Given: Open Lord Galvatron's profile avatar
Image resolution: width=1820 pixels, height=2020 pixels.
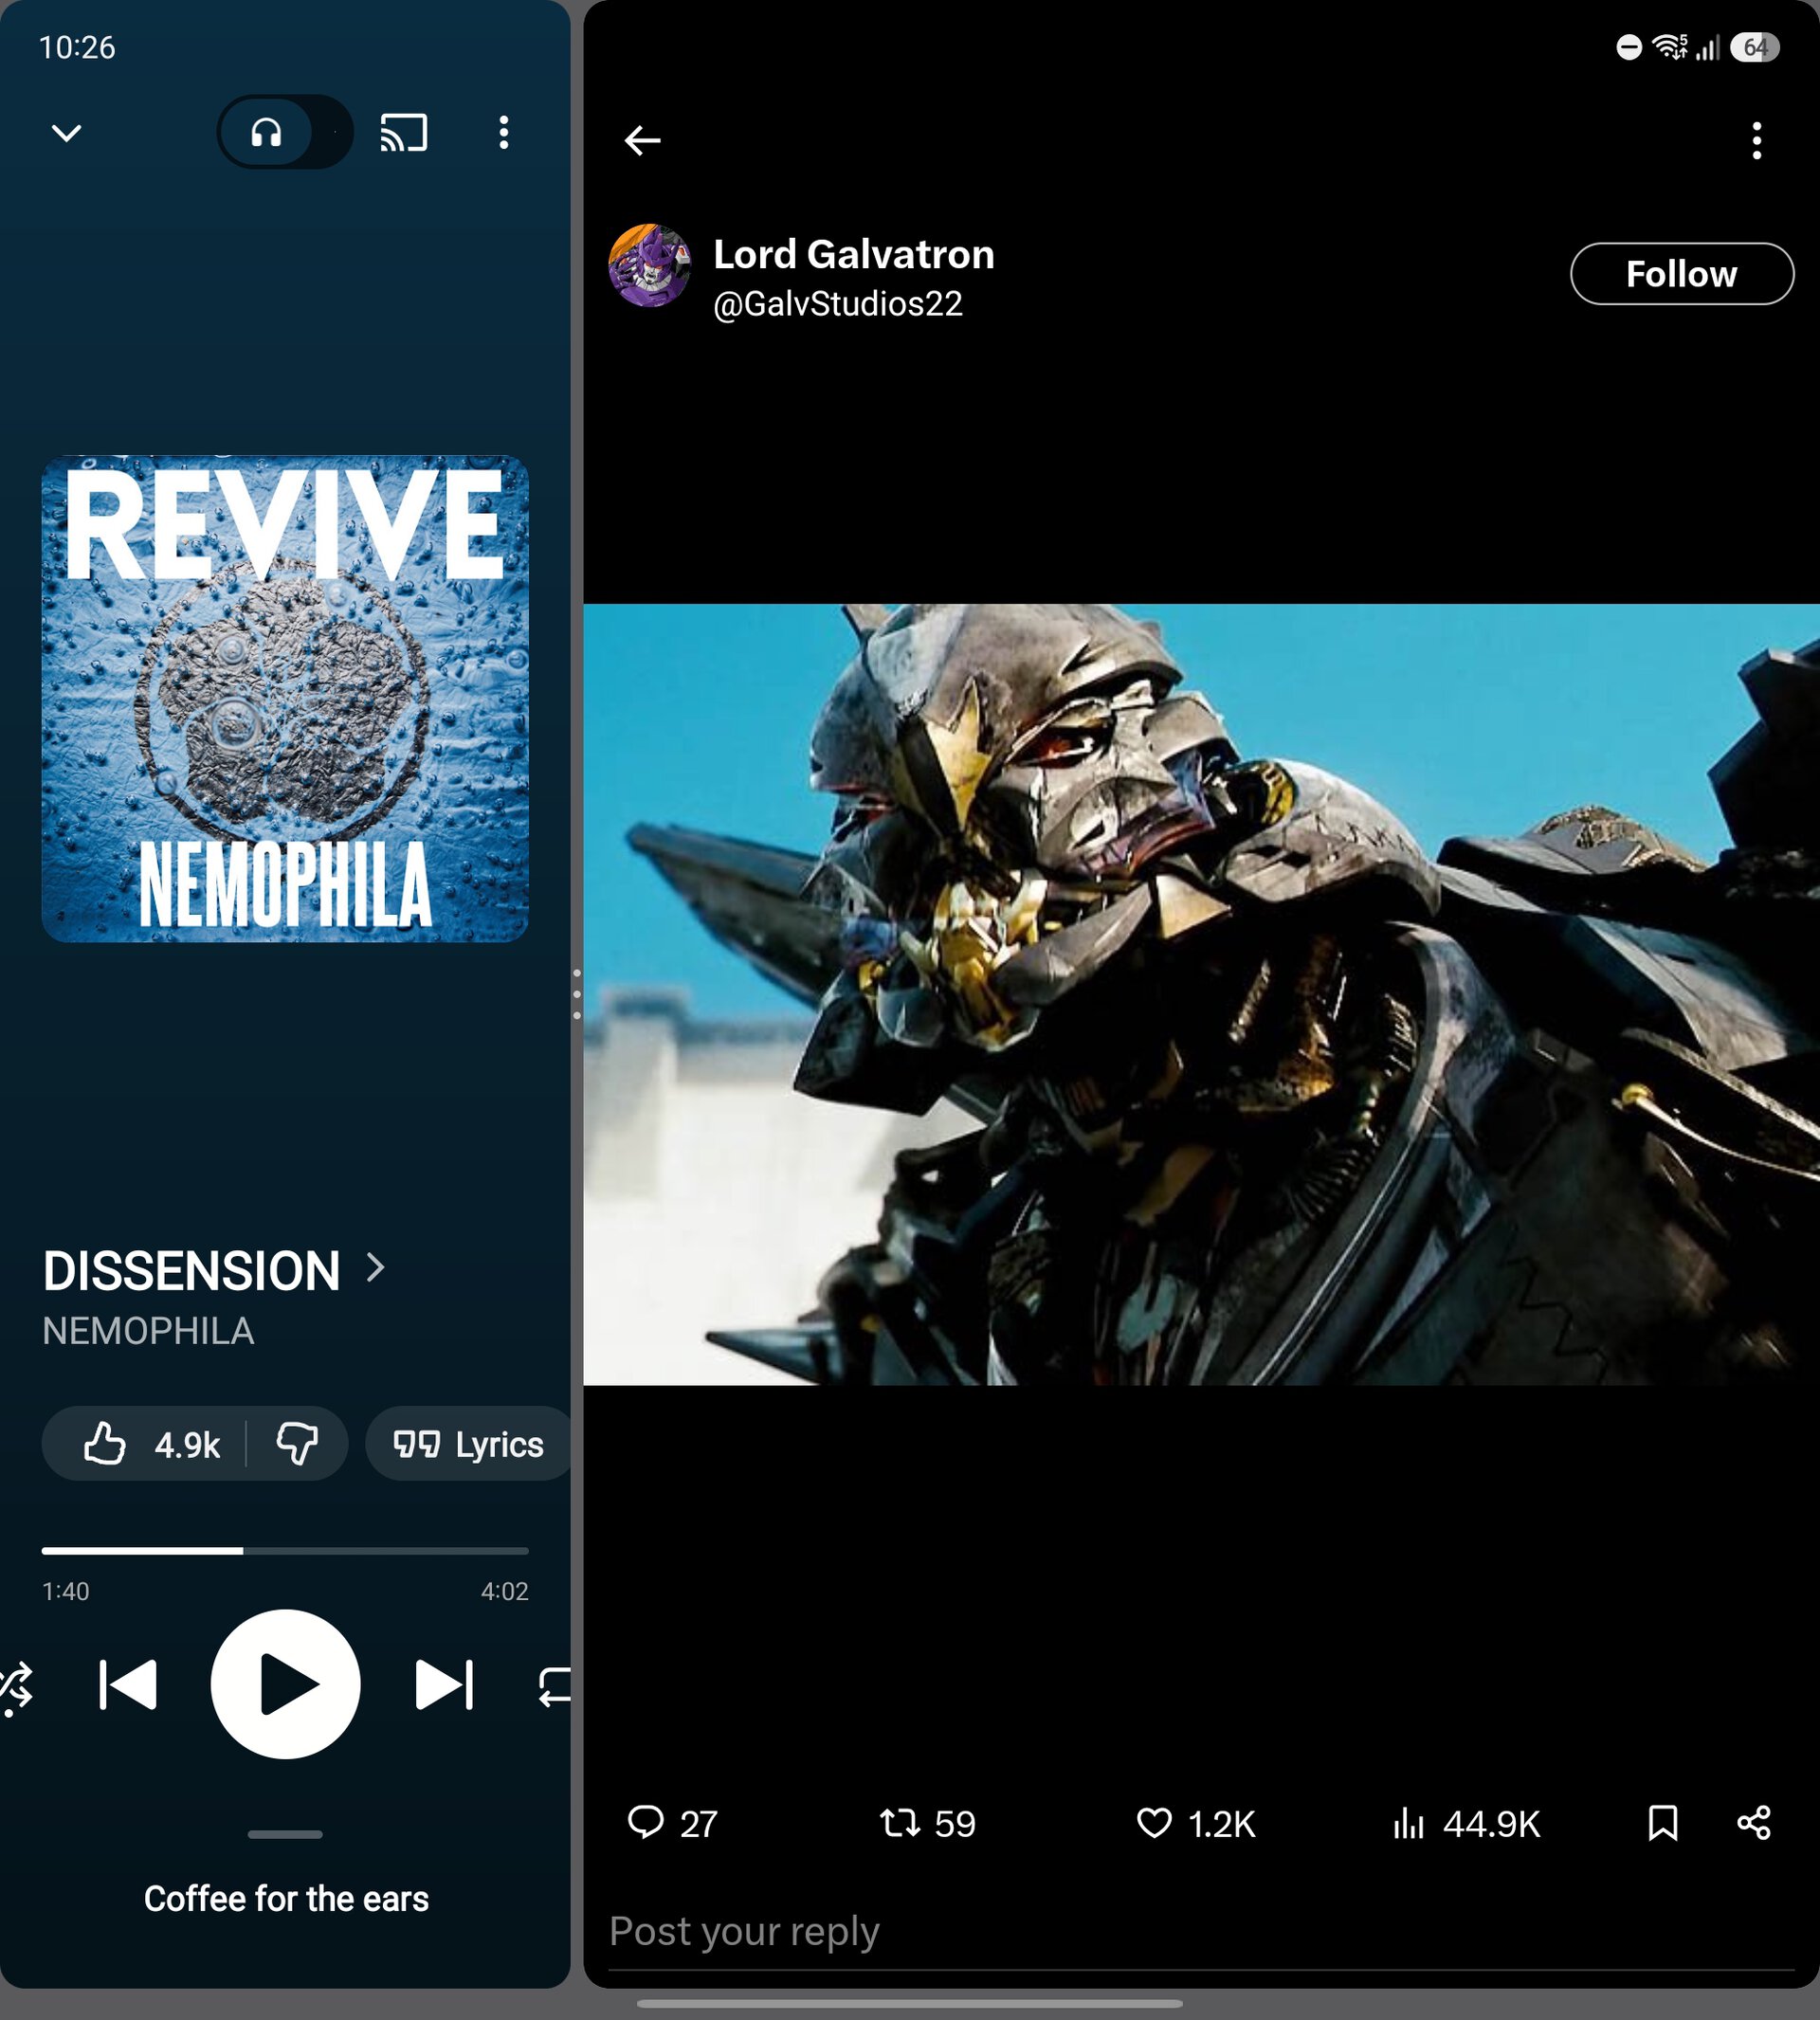Looking at the screenshot, I should (x=650, y=265).
